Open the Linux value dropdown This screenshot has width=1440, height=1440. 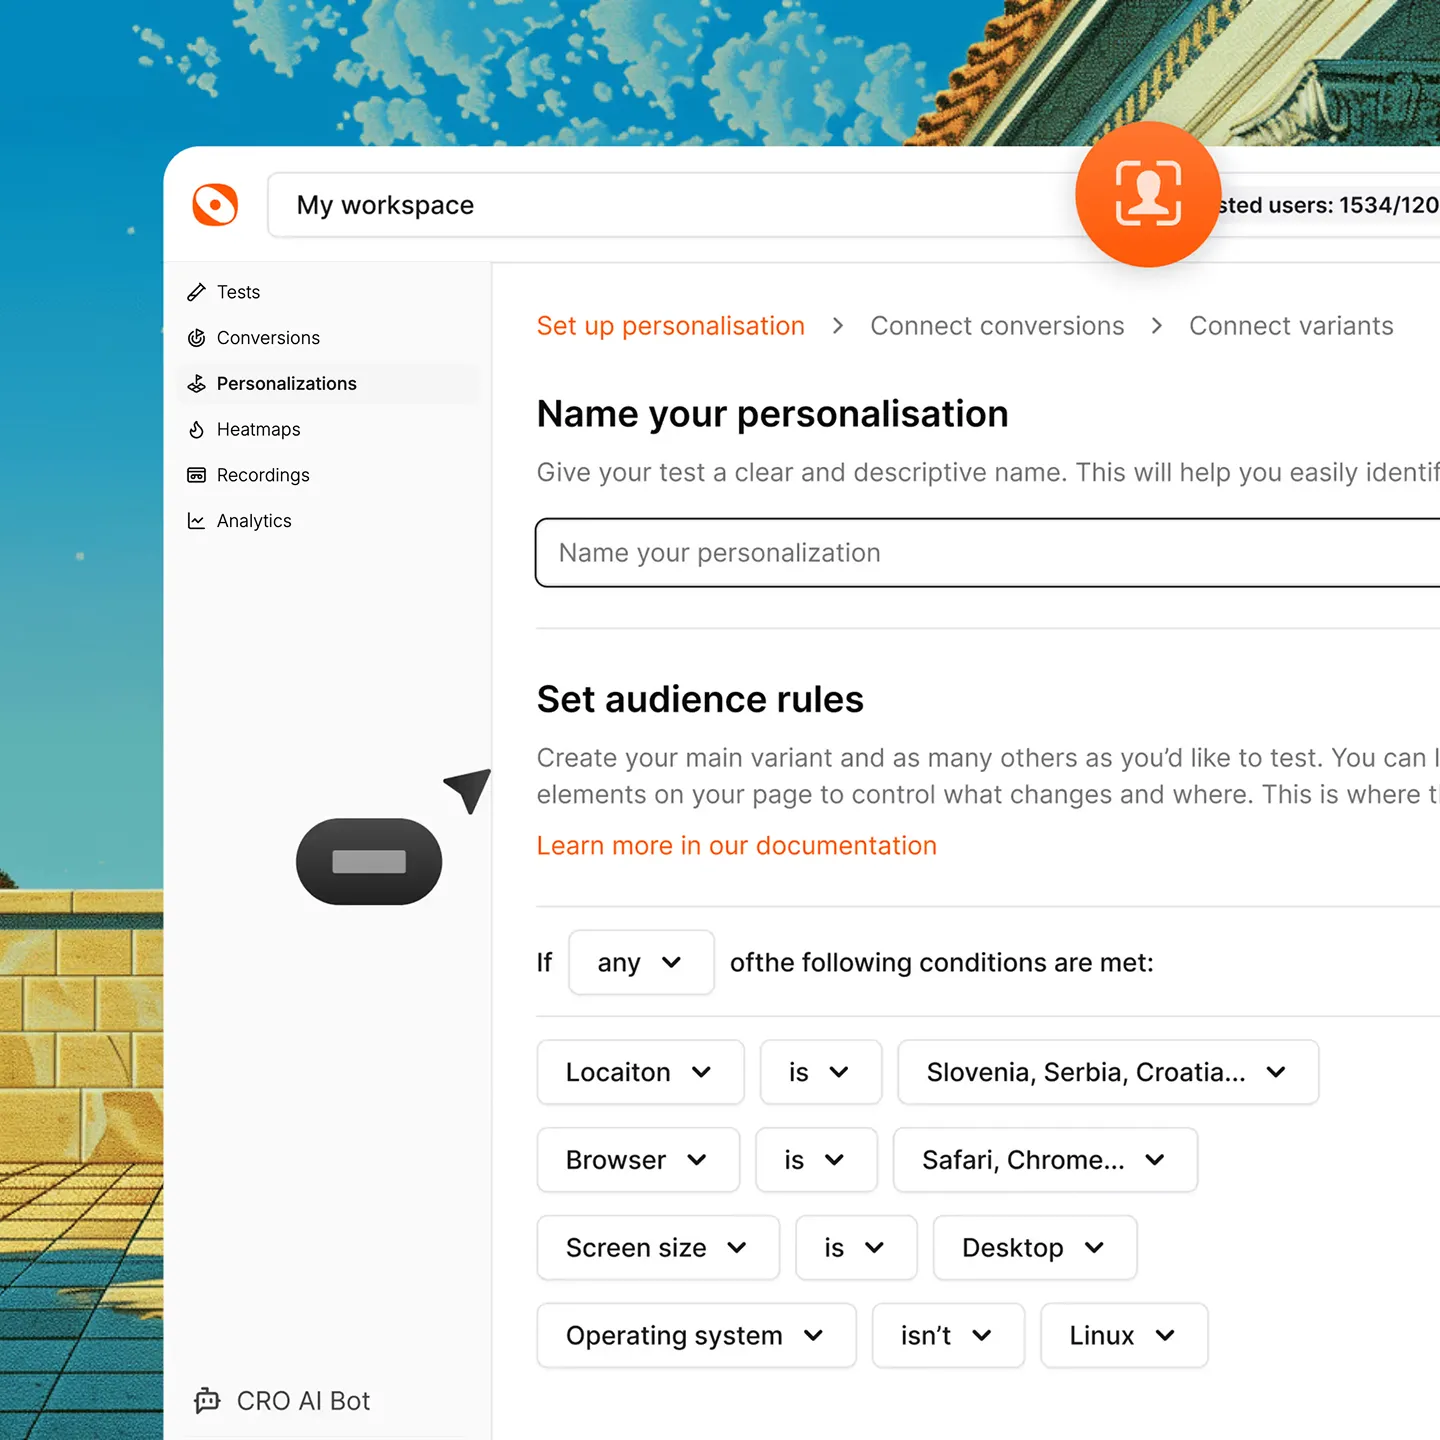pyautogui.click(x=1124, y=1335)
